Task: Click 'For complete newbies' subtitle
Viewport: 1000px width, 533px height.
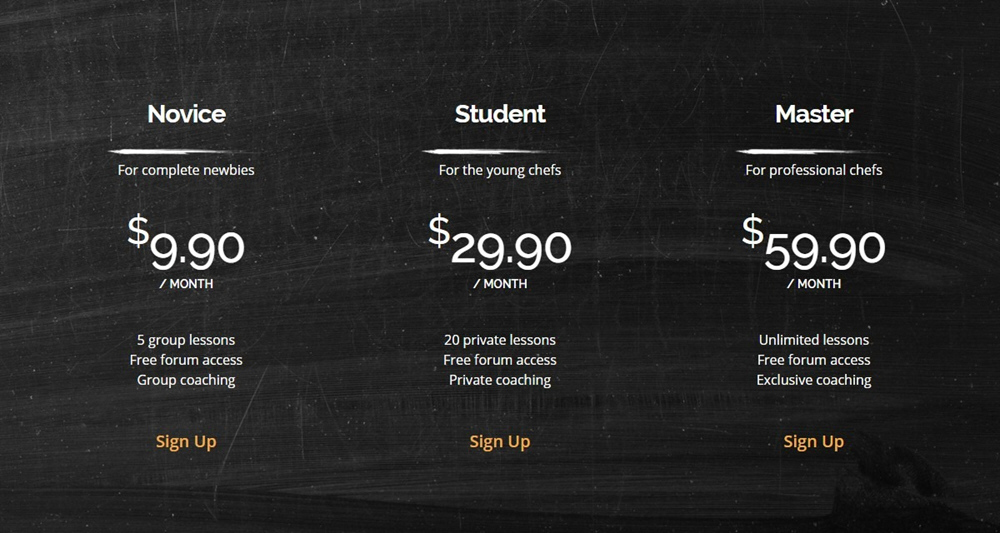Action: pyautogui.click(x=186, y=170)
